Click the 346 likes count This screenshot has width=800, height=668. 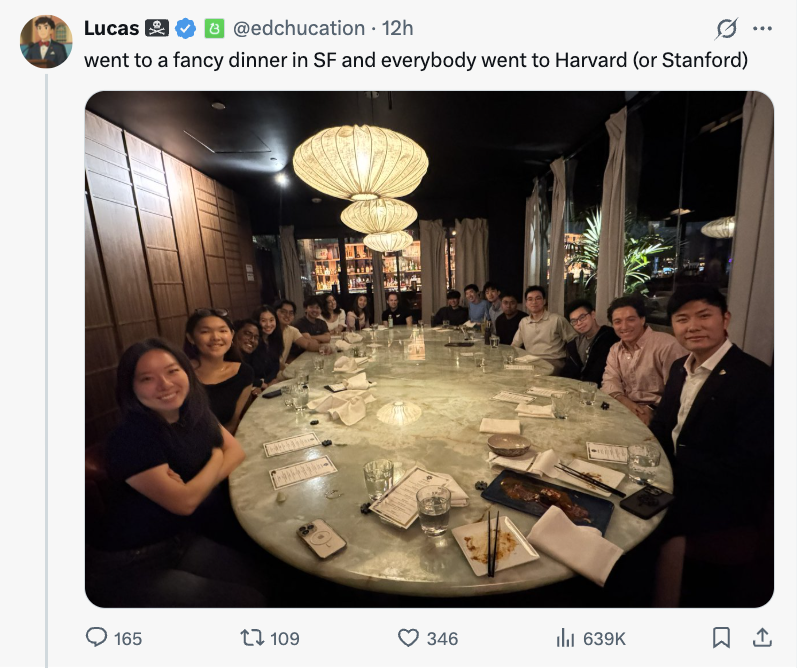[x=442, y=638]
